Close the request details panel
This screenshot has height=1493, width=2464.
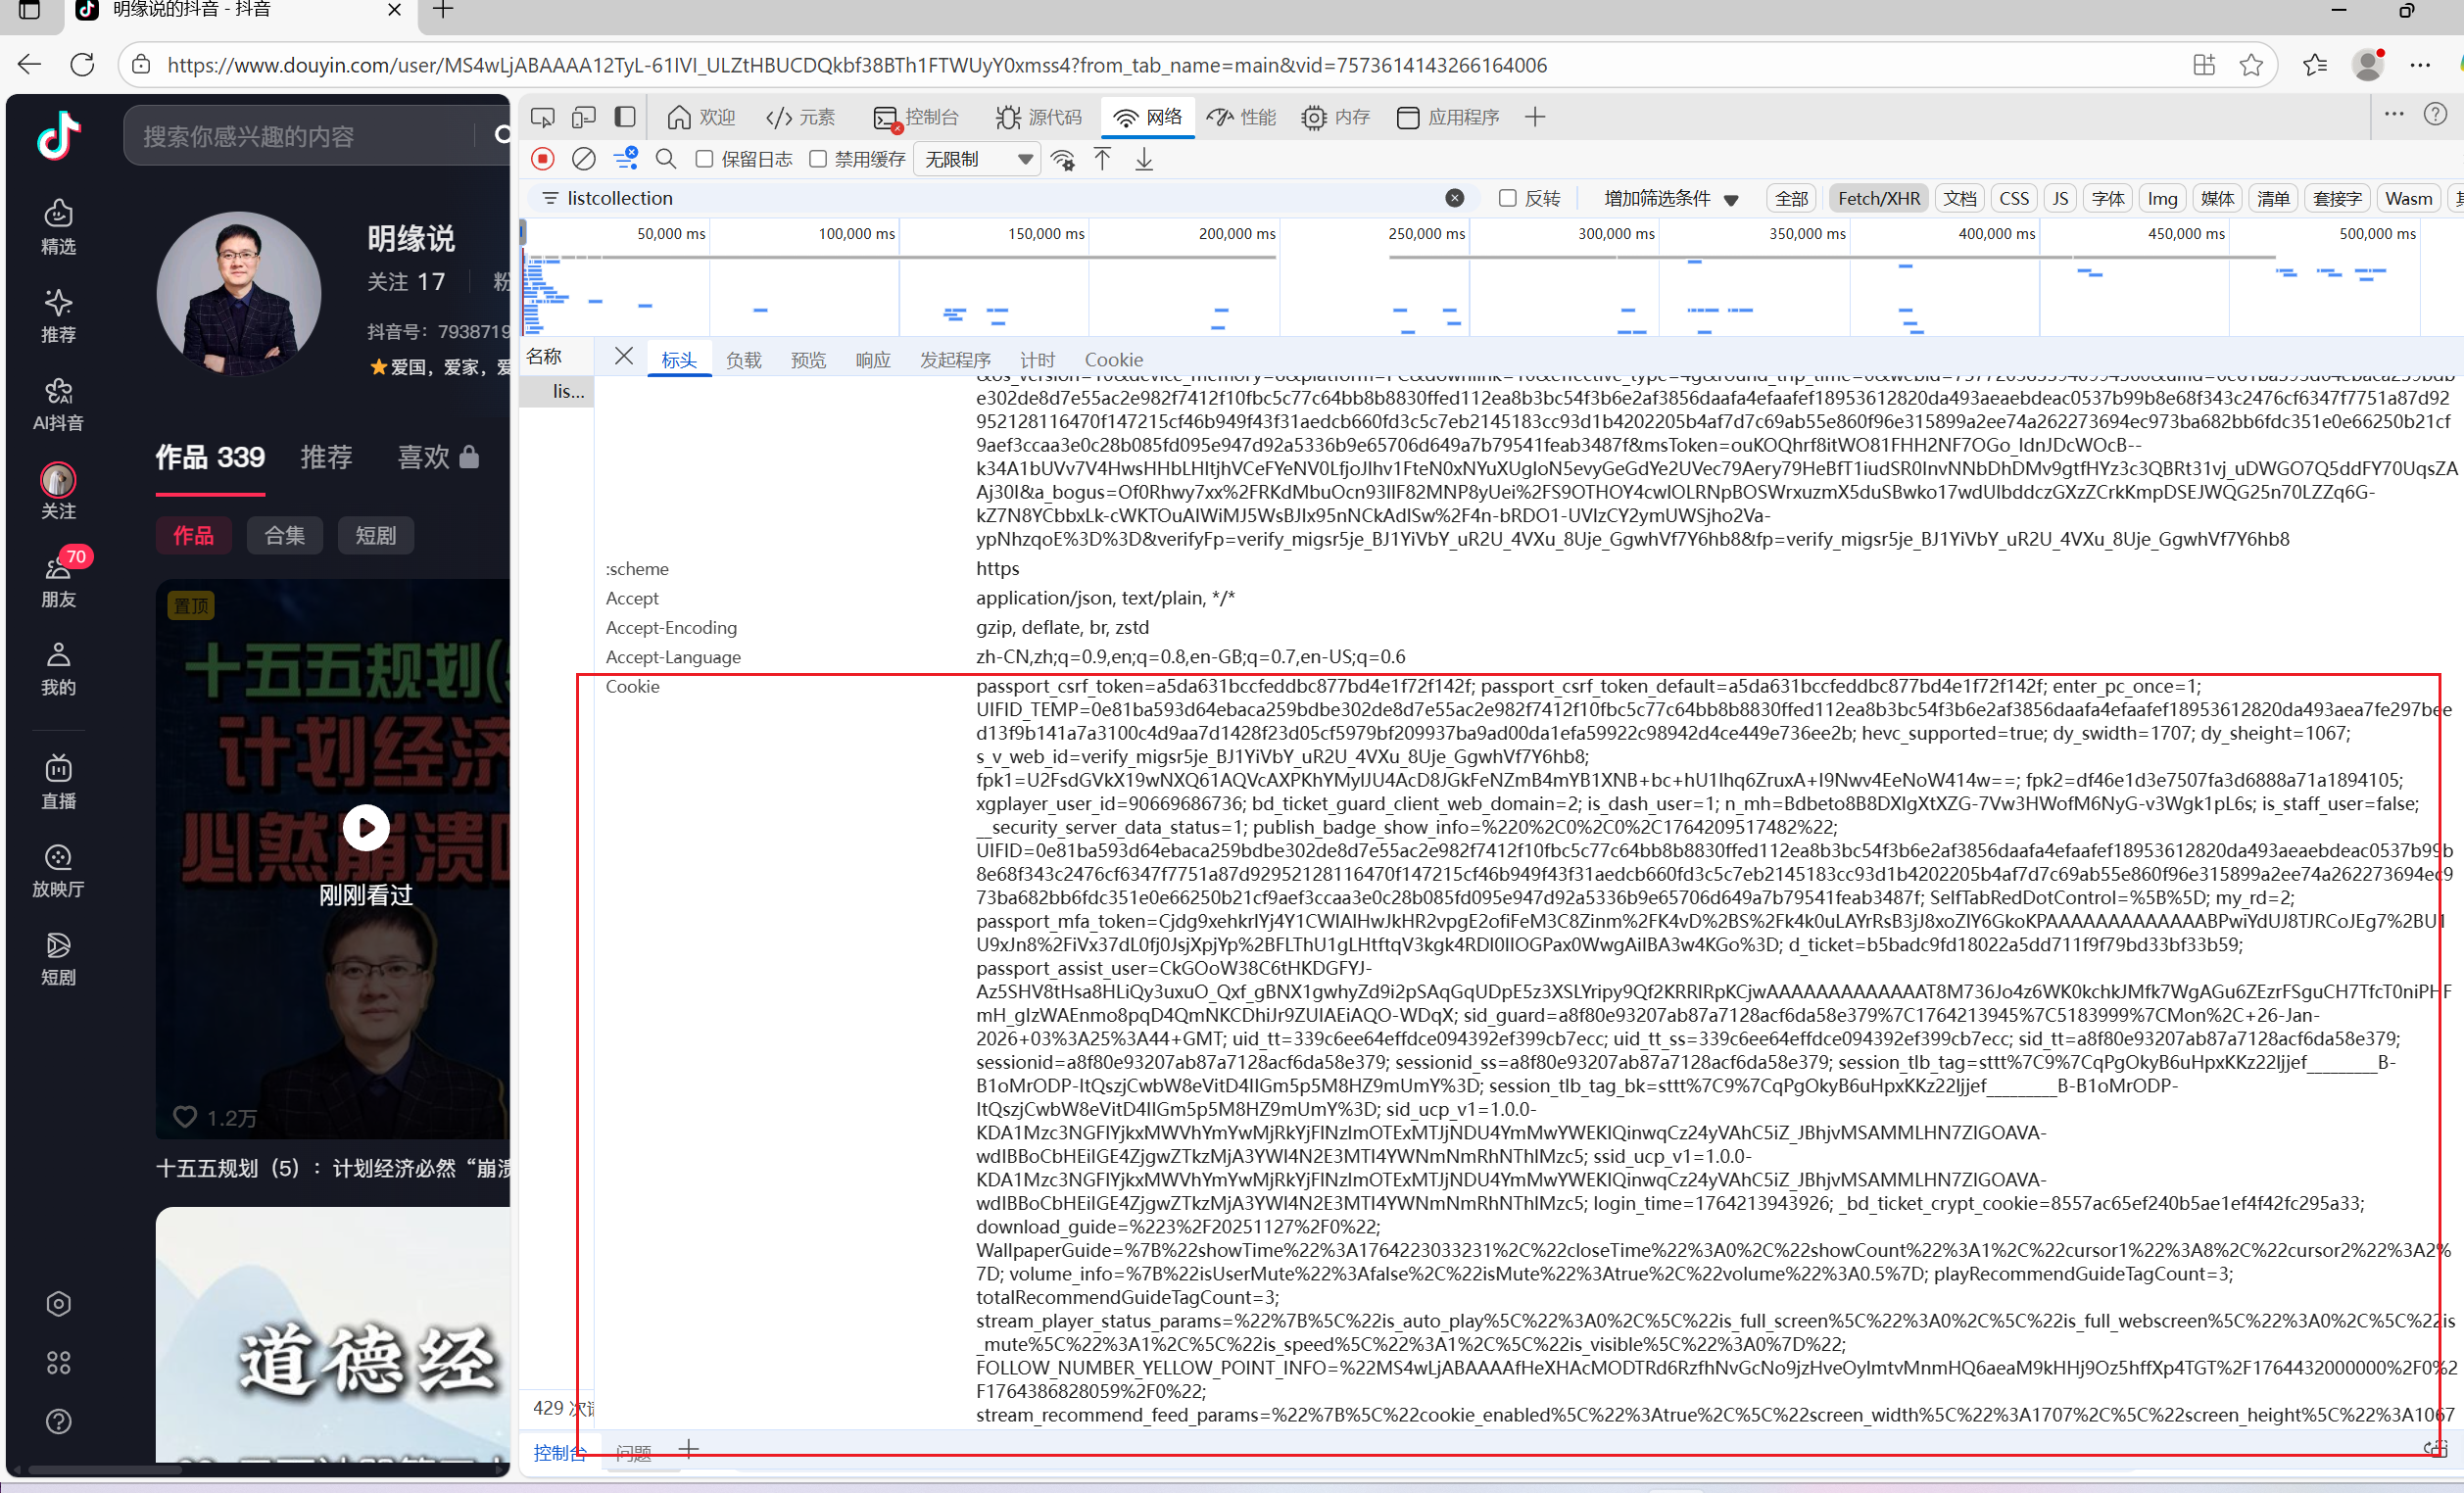pyautogui.click(x=624, y=356)
